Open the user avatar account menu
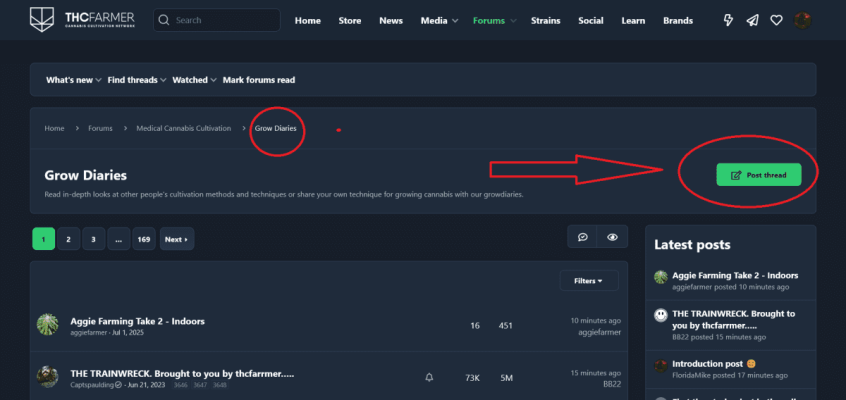Screen dimensions: 846x400 tap(803, 21)
